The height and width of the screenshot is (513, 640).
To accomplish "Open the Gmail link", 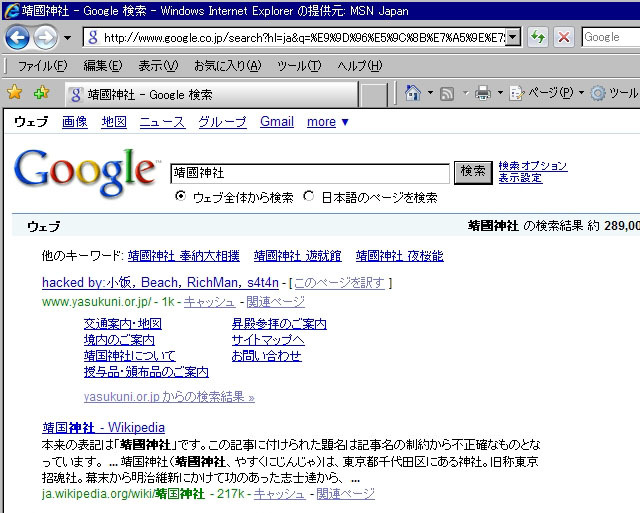I will [277, 122].
